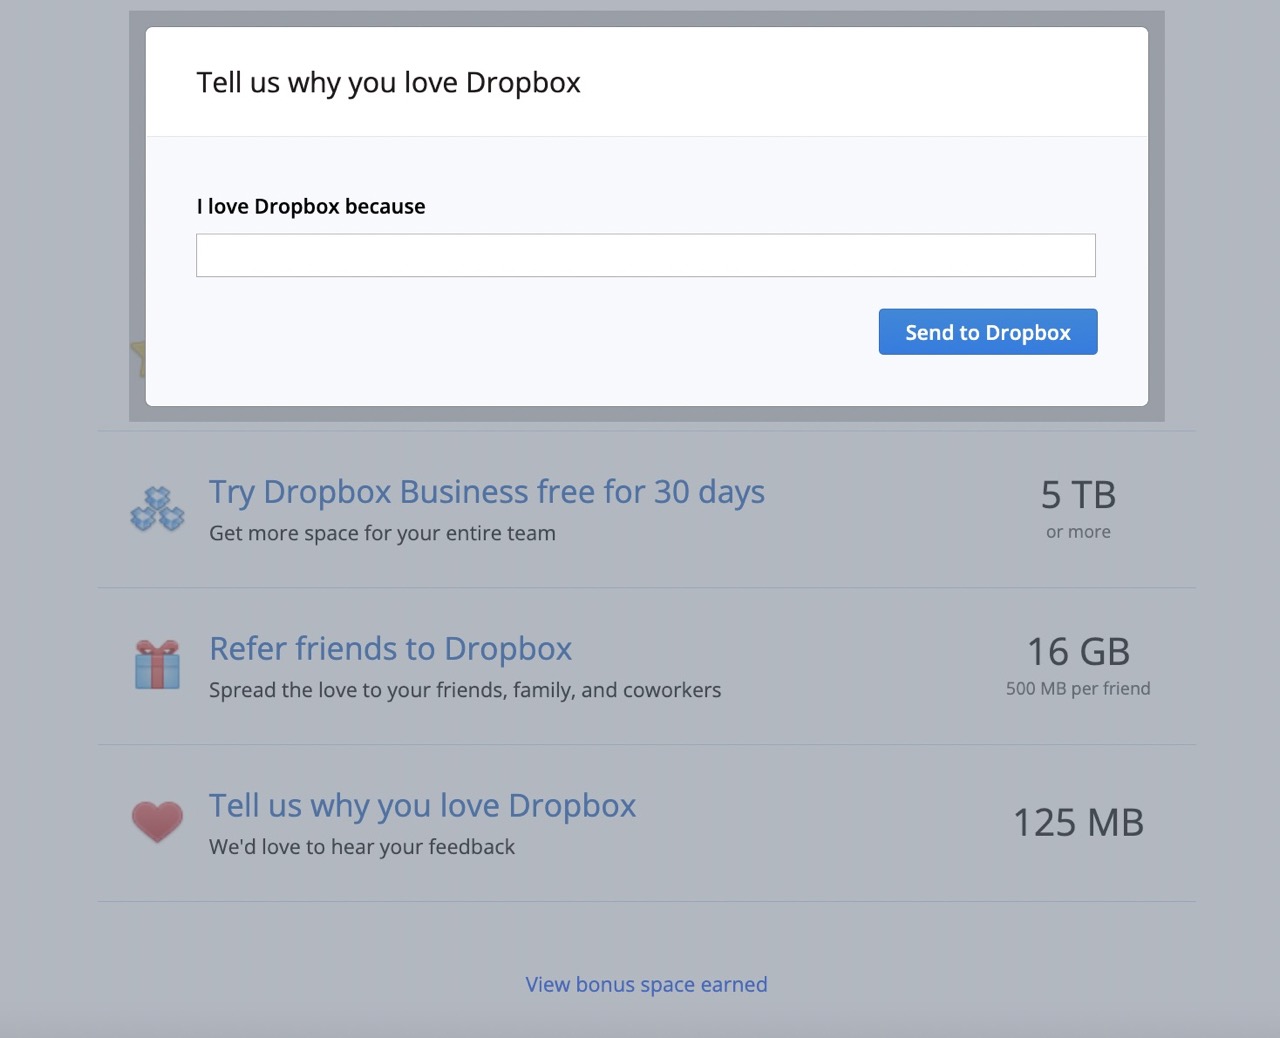Viewport: 1280px width, 1038px height.
Task: Click the gift box icon for referrals
Action: click(157, 665)
